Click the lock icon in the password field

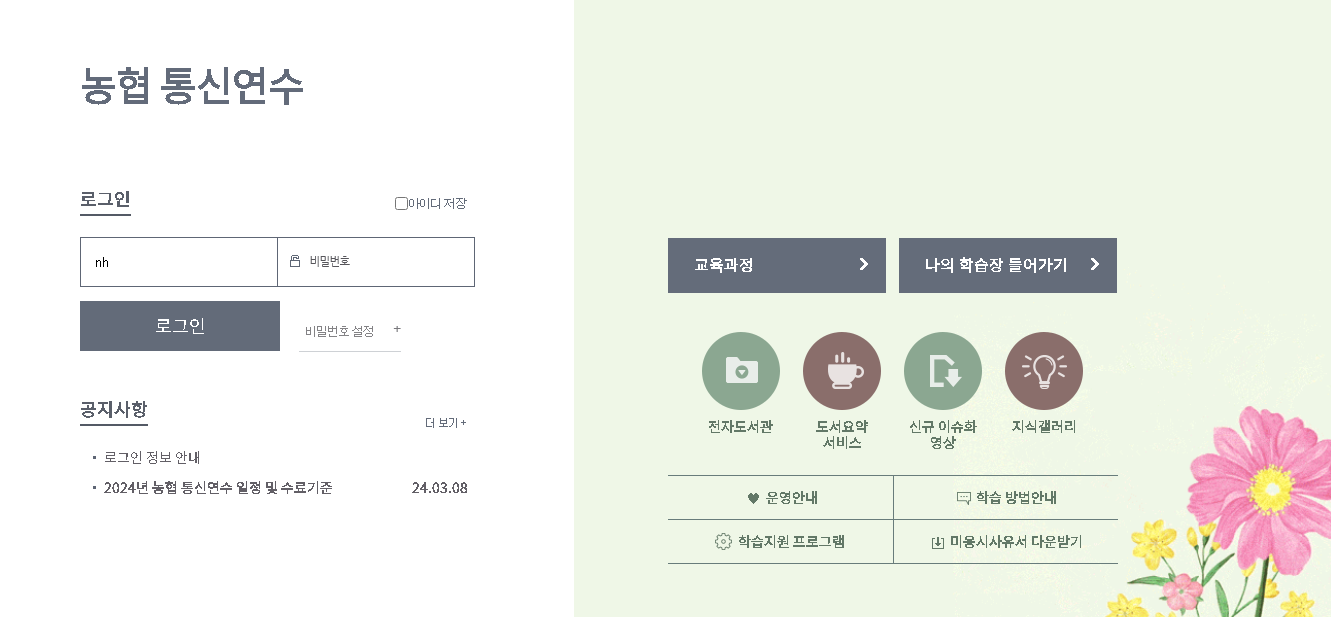(294, 261)
